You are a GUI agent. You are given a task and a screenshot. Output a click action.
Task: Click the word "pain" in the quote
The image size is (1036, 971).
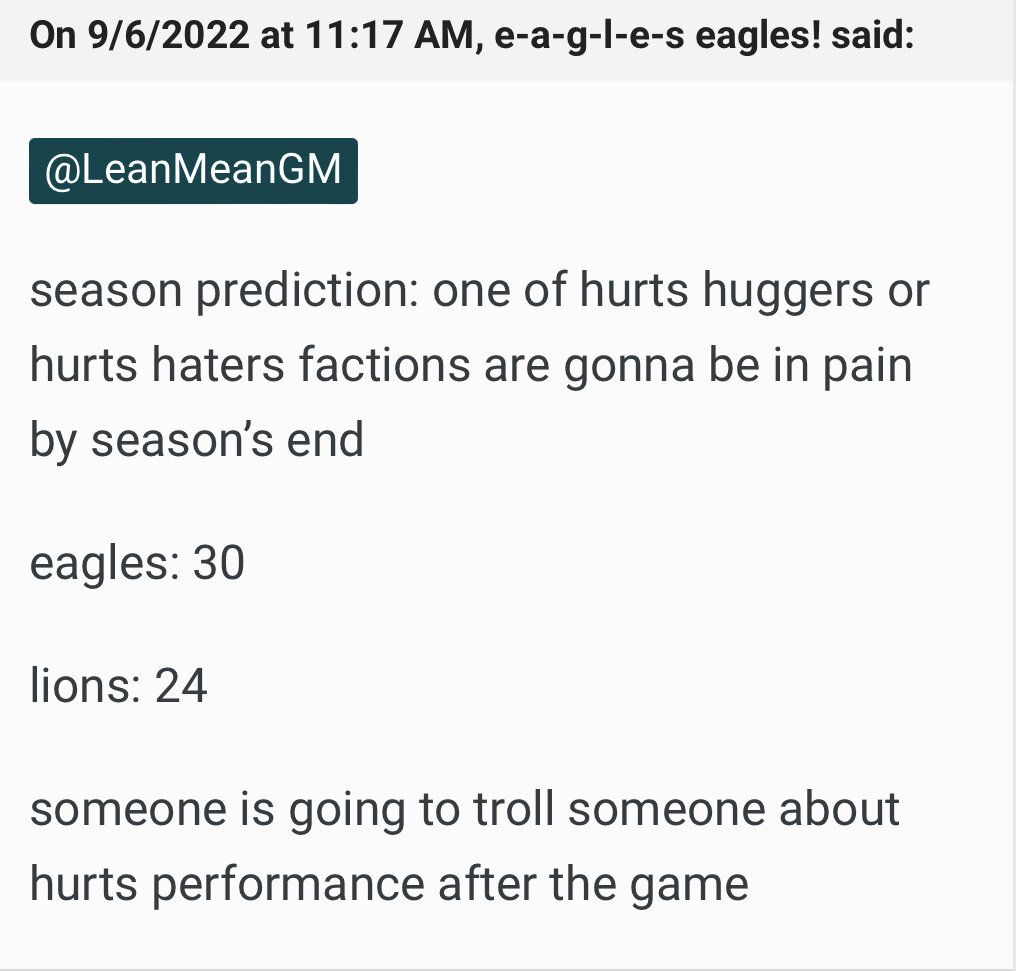pos(868,367)
